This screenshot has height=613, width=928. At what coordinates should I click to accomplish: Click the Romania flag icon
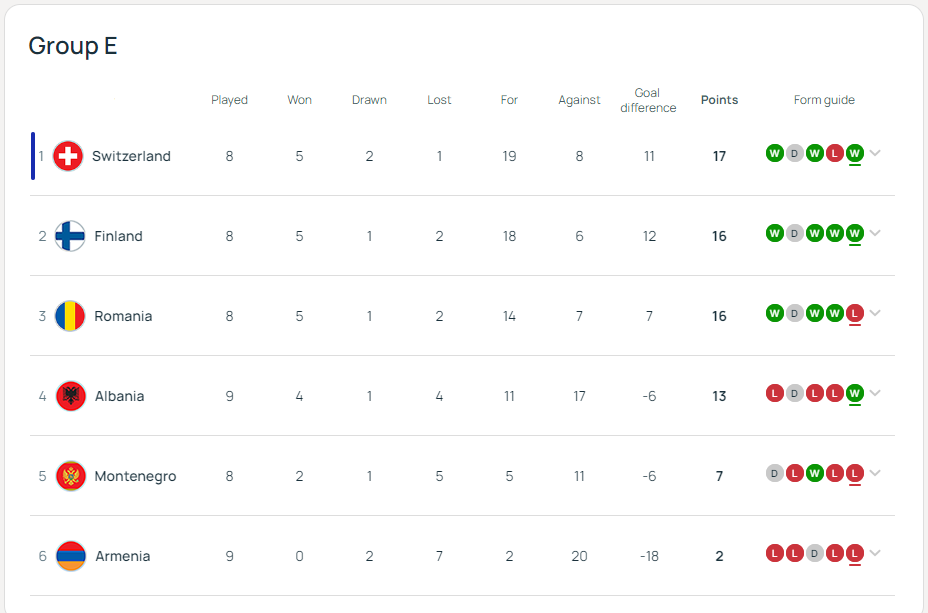(x=70, y=316)
